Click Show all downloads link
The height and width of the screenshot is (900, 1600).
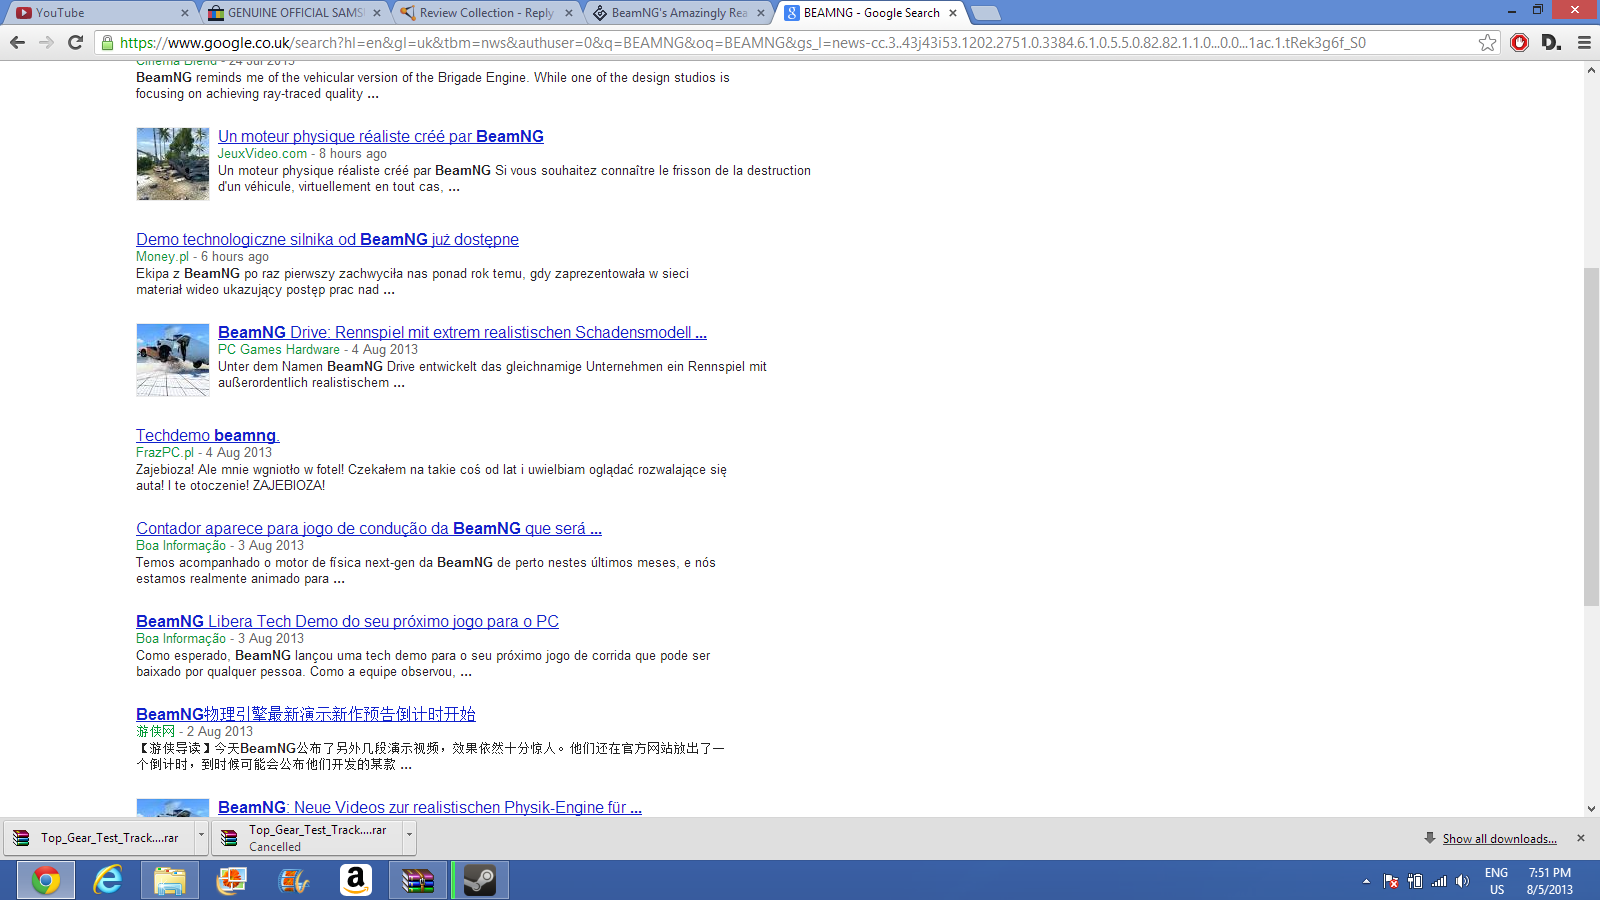1499,839
